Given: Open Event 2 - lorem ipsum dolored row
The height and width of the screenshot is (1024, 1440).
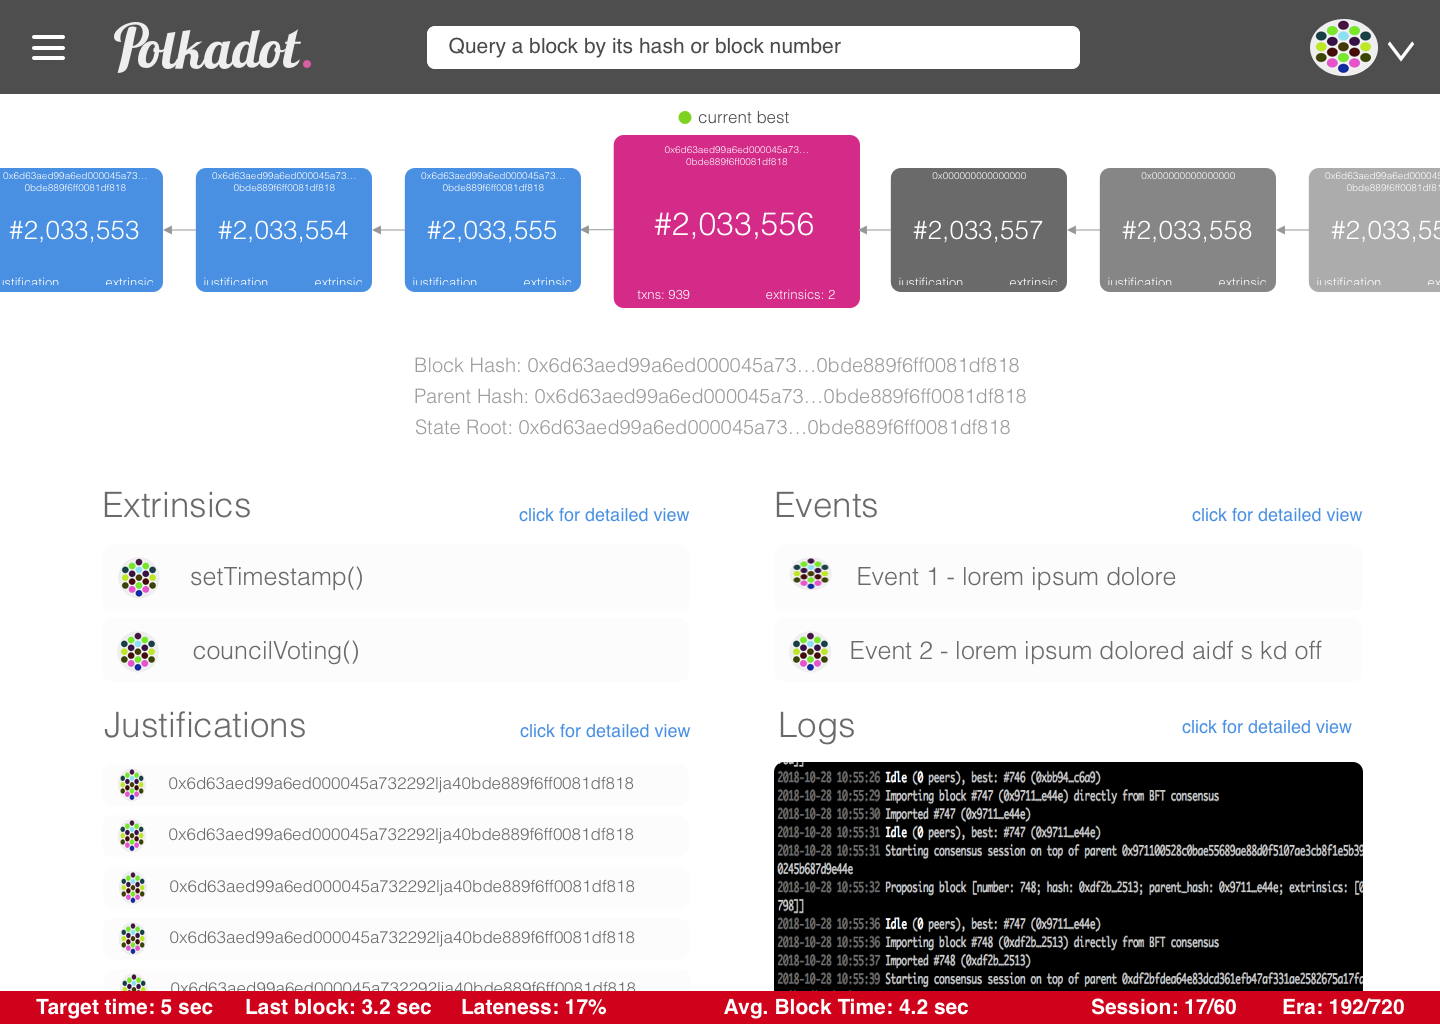Looking at the screenshot, I should tap(1068, 651).
